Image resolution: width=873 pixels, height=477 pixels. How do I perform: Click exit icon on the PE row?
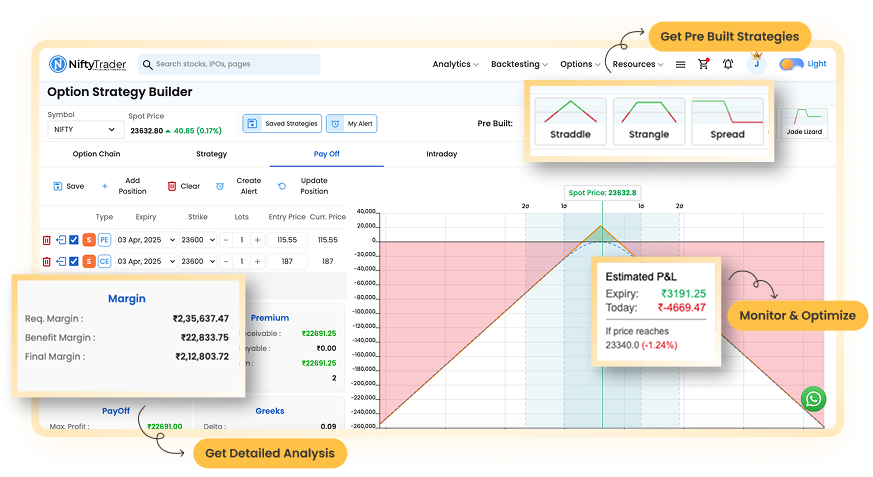coord(61,240)
